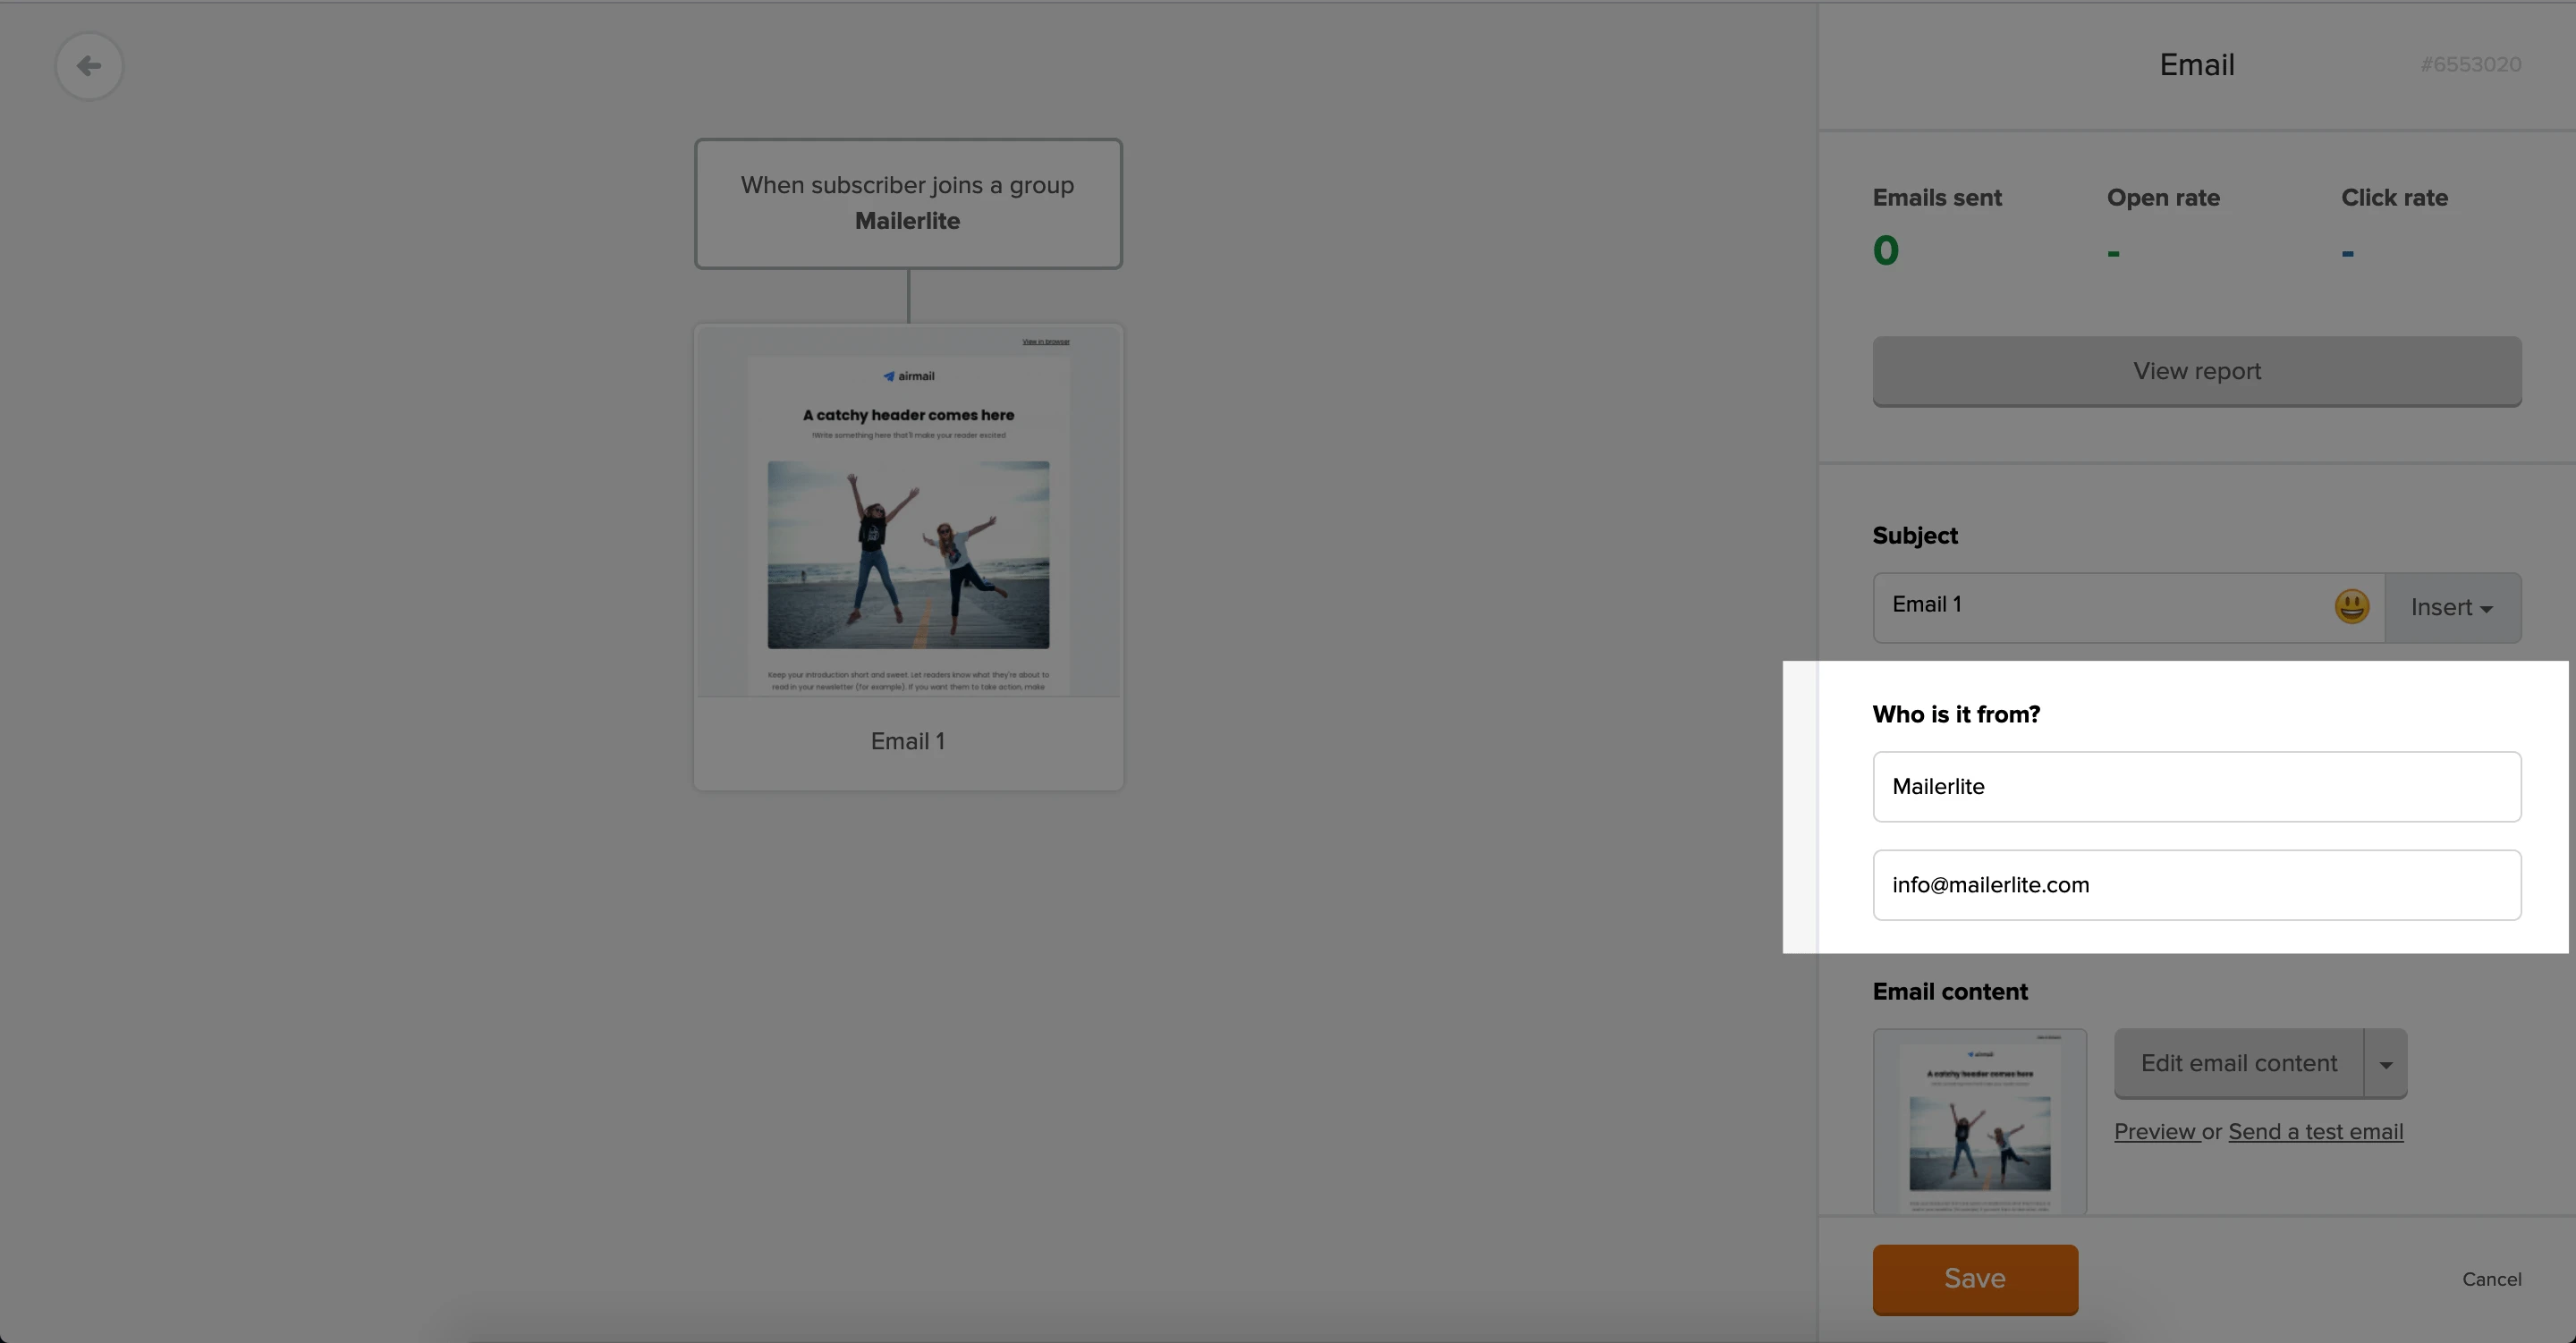Screen dimensions: 2576x1343
Task: Cancel the email settings changes
Action: click(x=2491, y=1279)
